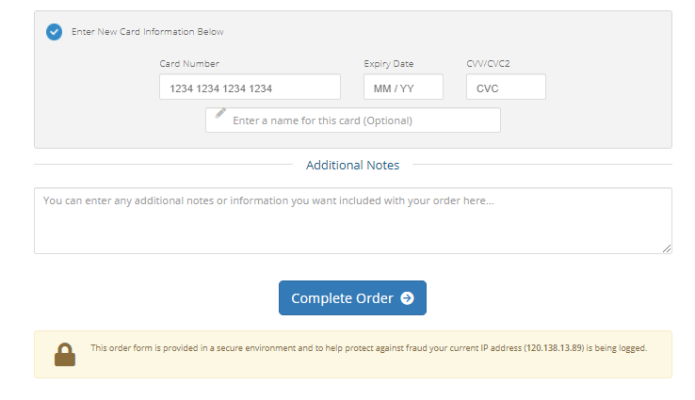The width and height of the screenshot is (695, 400).
Task: Click the secure environment notice text
Action: 300,348
